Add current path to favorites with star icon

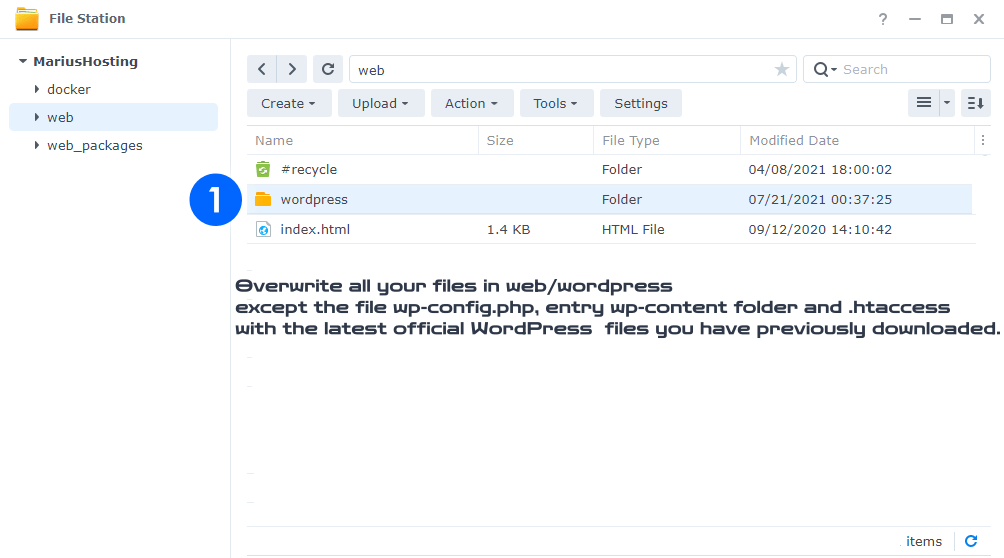point(781,69)
